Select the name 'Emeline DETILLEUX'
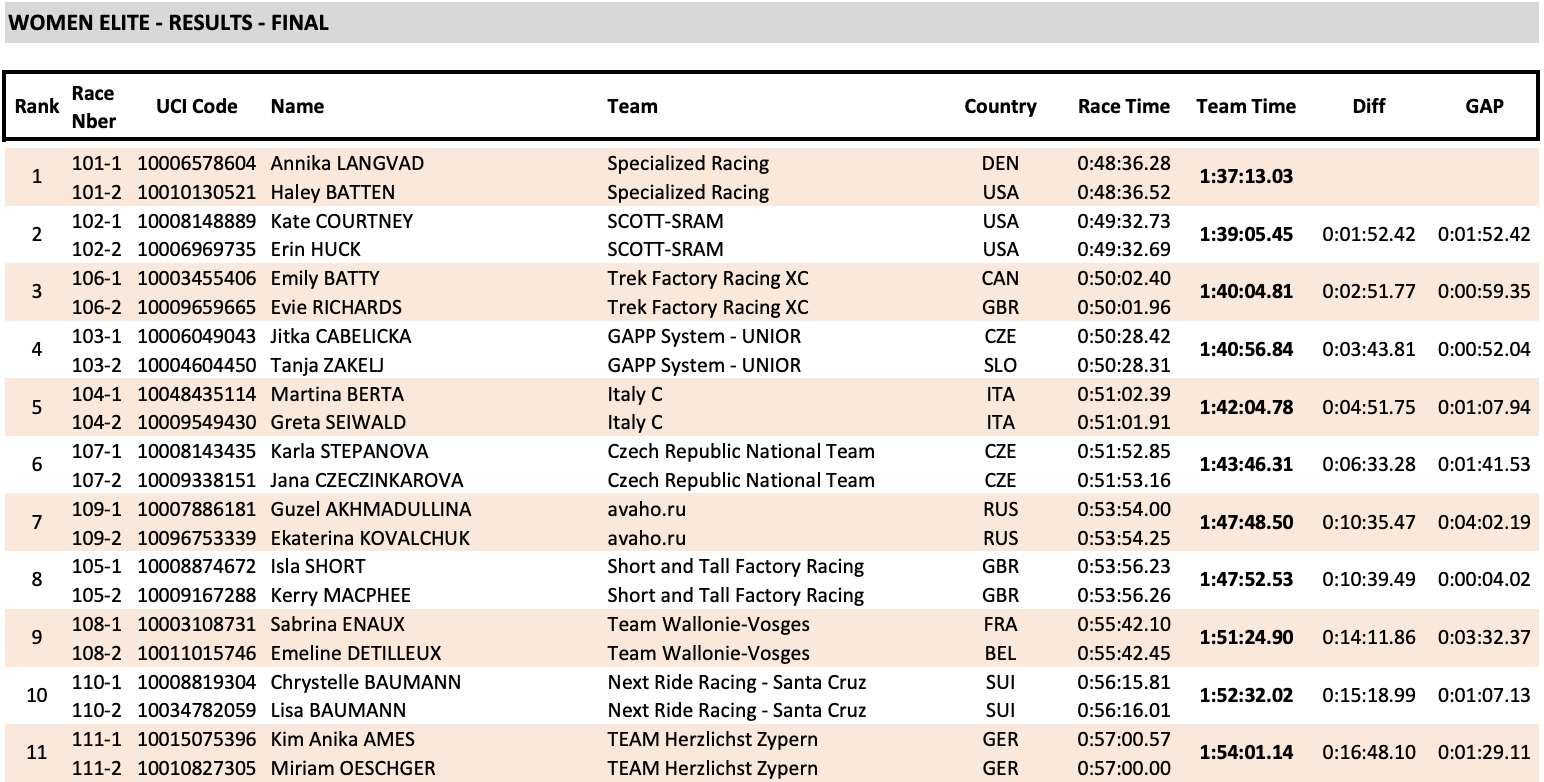Screen dimensions: 1544x782 point(356,653)
